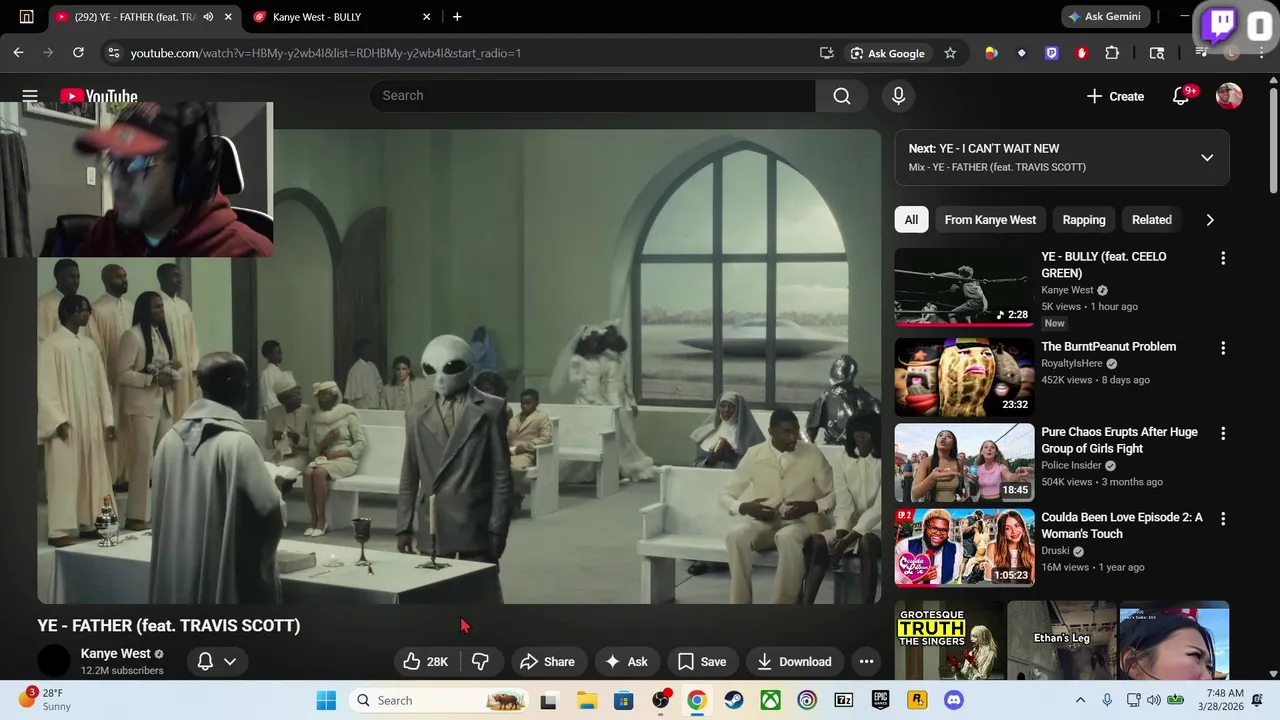The image size is (1280, 720).
Task: Open Chrome tab search dropdown
Action: pos(27,17)
